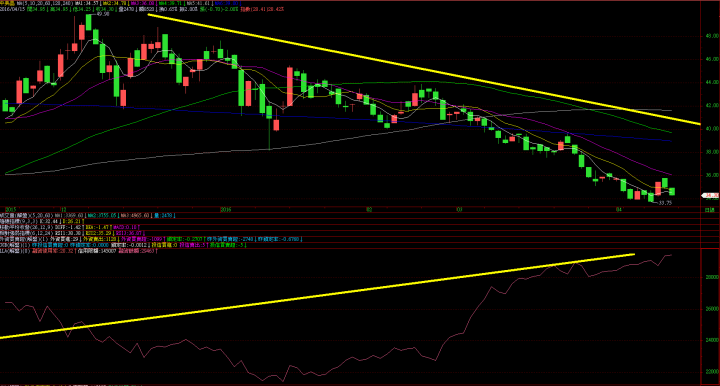720x386 pixels.
Task: Select the last green candlestick on the chart
Action: (x=672, y=191)
